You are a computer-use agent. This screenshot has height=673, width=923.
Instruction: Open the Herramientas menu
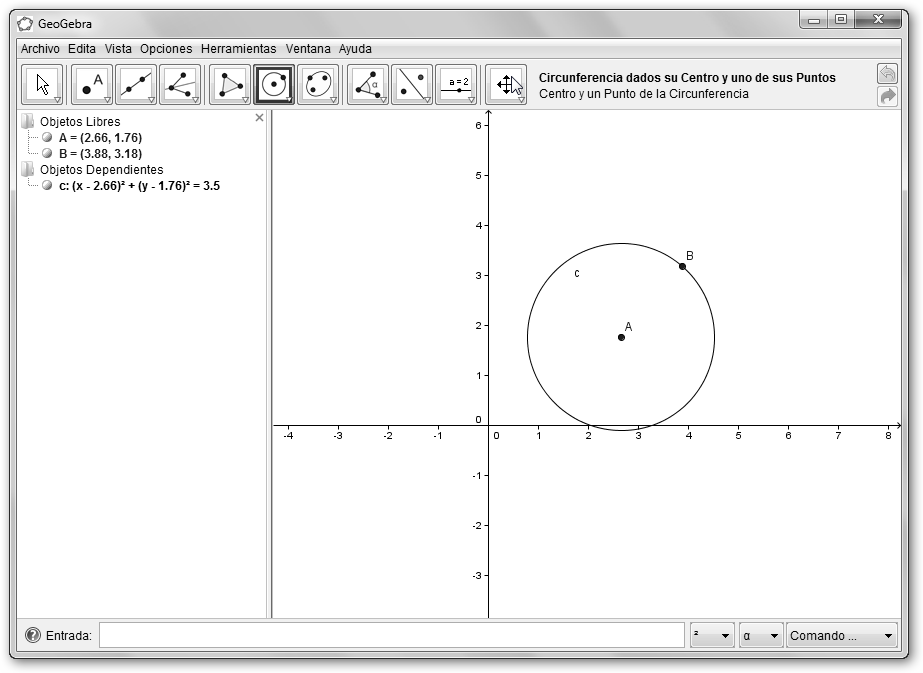tap(238, 48)
